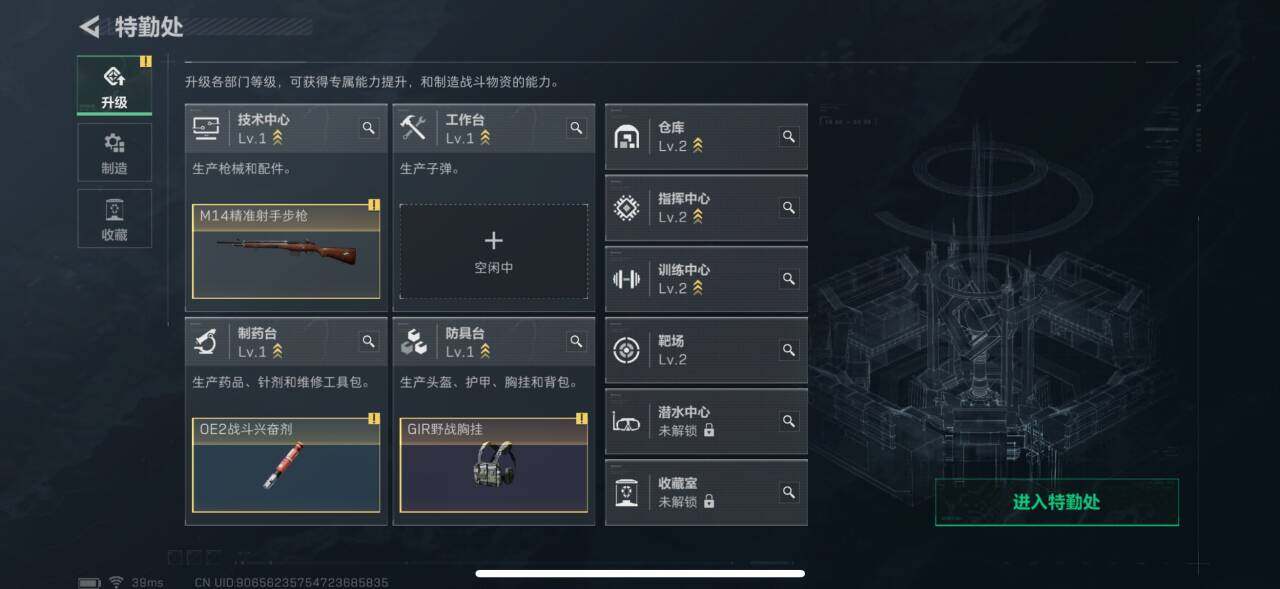
Task: Open magnifier details for 工作台
Action: click(576, 128)
